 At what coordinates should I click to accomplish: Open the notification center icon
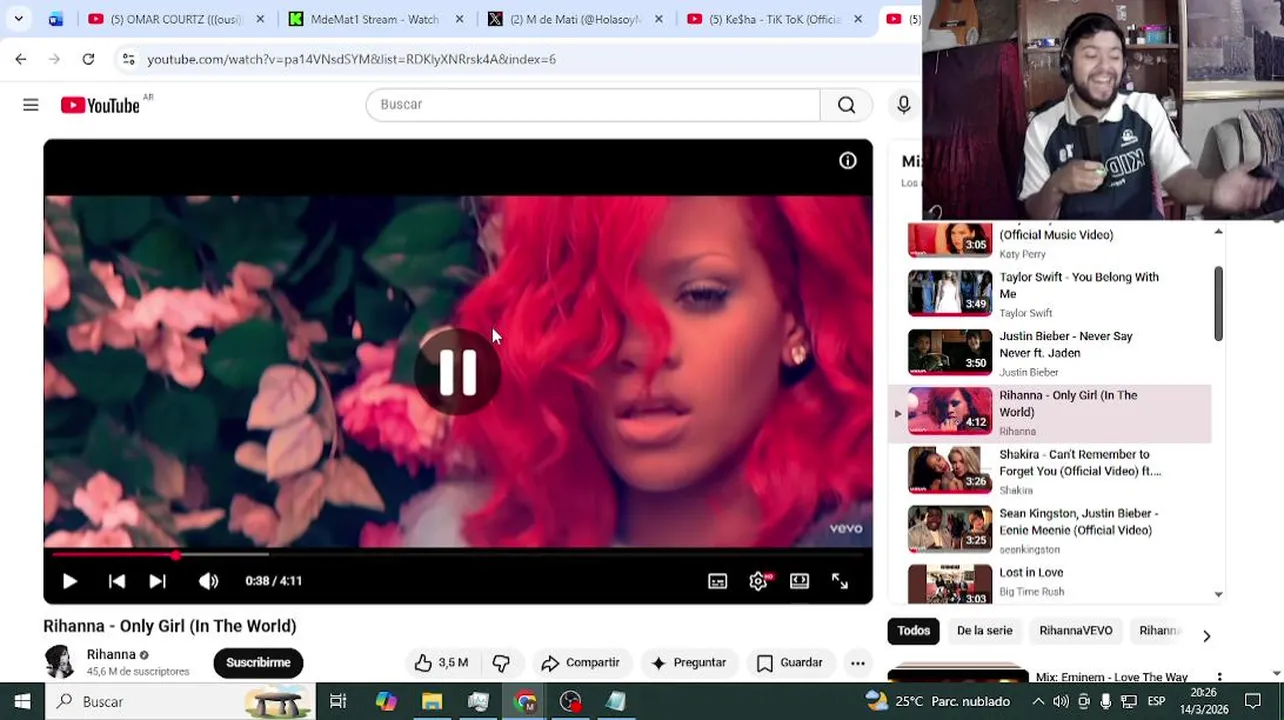click(1253, 702)
